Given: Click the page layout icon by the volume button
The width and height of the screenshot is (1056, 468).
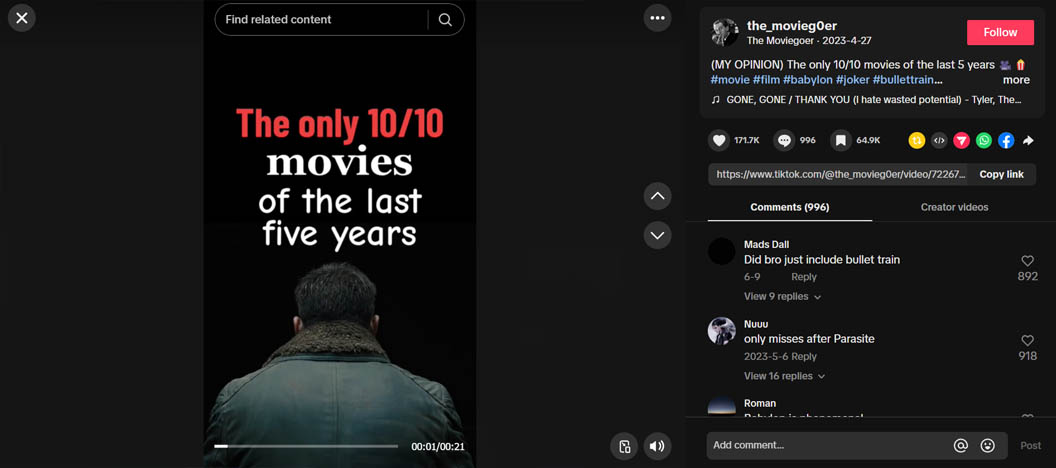Looking at the screenshot, I should pos(624,446).
